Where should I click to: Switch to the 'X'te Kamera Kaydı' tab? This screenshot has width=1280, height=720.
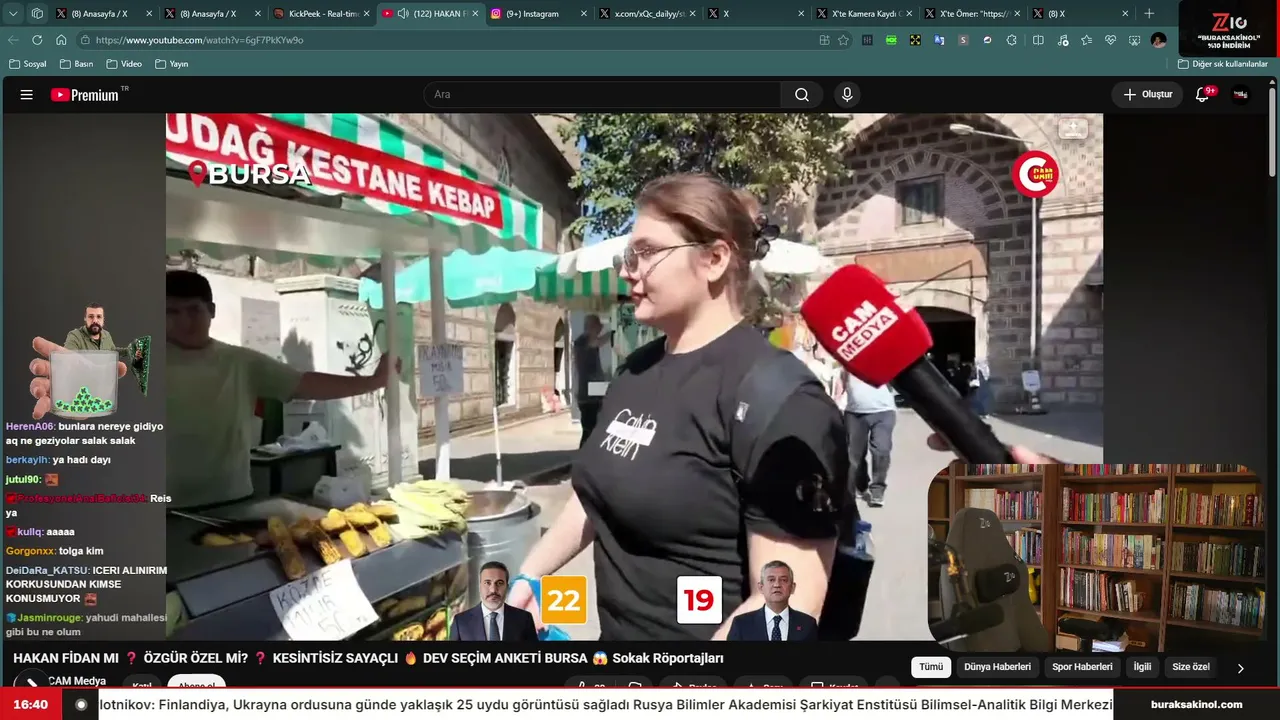tap(866, 14)
